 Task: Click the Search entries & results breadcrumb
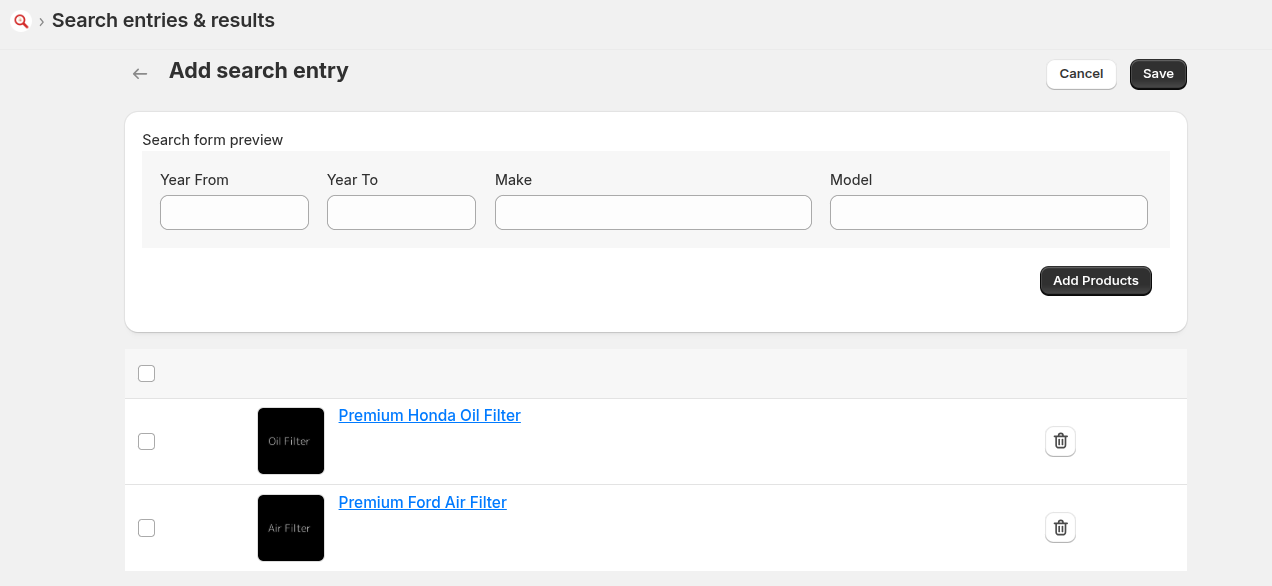click(163, 21)
